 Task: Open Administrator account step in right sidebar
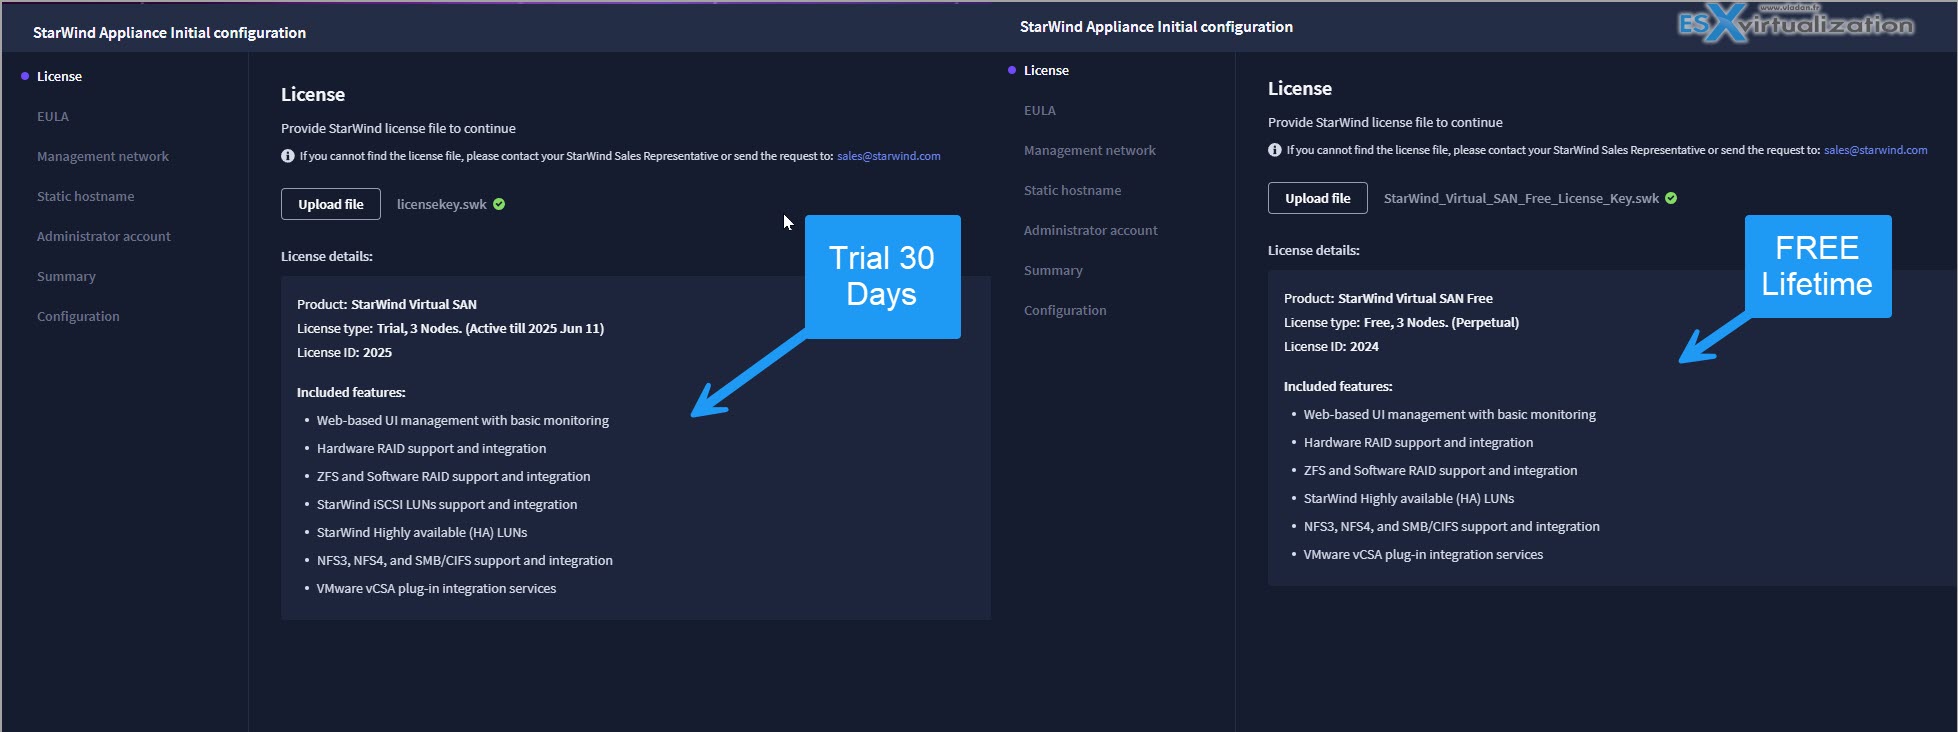[x=1091, y=230]
